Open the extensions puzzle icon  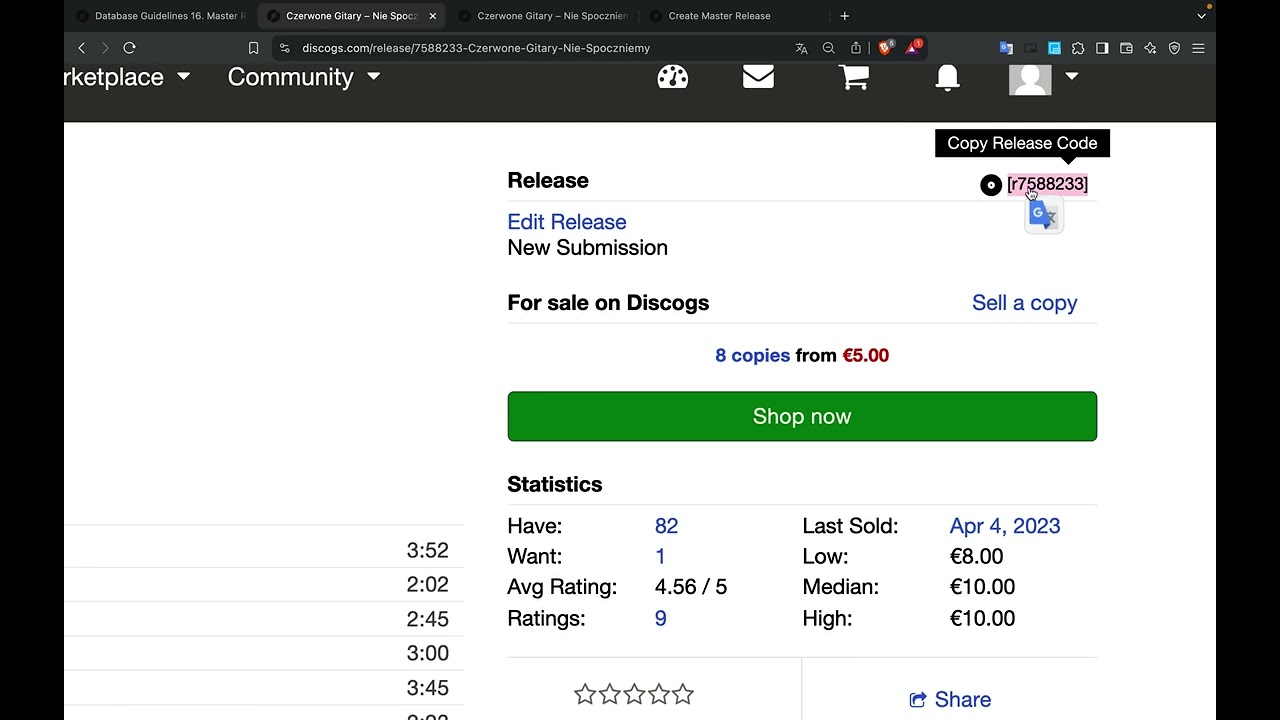click(1078, 48)
